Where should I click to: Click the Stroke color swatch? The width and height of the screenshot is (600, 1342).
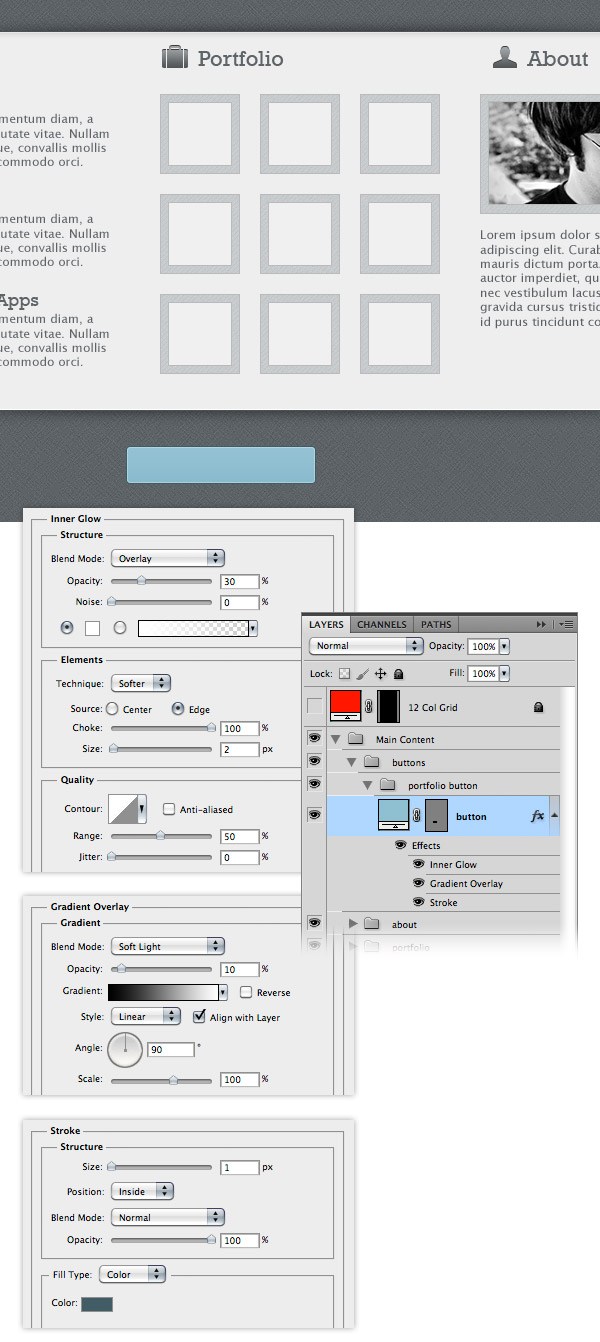pos(97,1304)
